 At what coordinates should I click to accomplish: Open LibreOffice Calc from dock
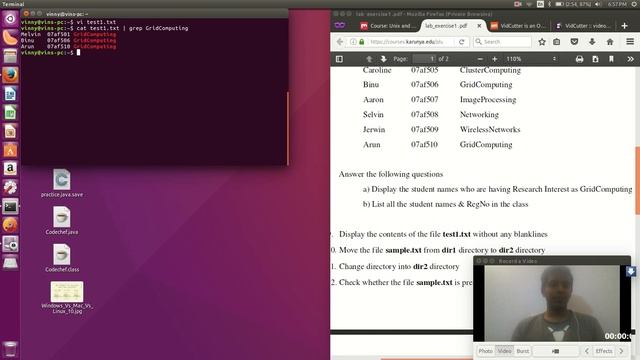point(10,113)
